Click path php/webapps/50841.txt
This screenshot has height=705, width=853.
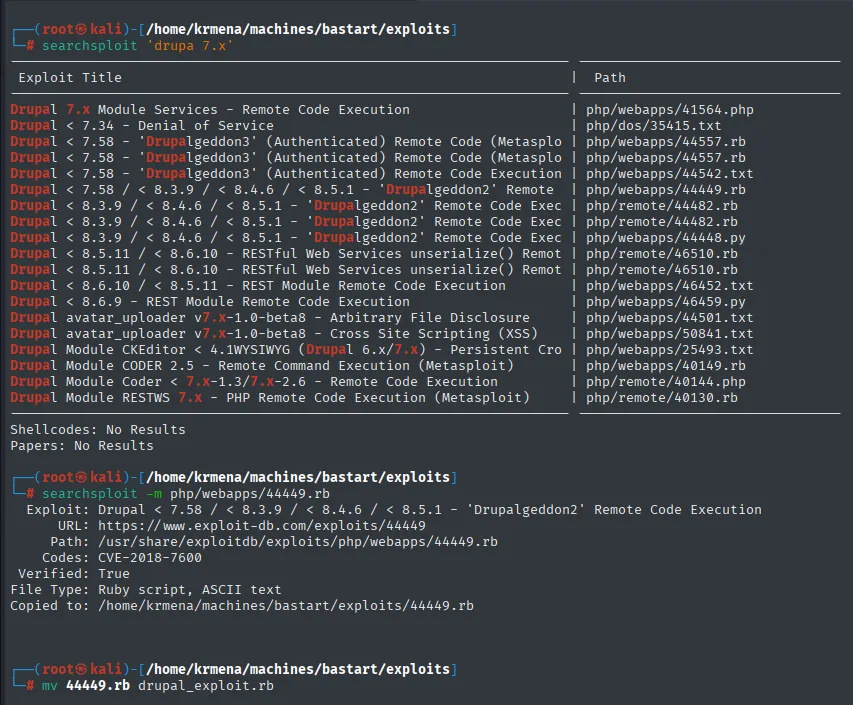670,333
